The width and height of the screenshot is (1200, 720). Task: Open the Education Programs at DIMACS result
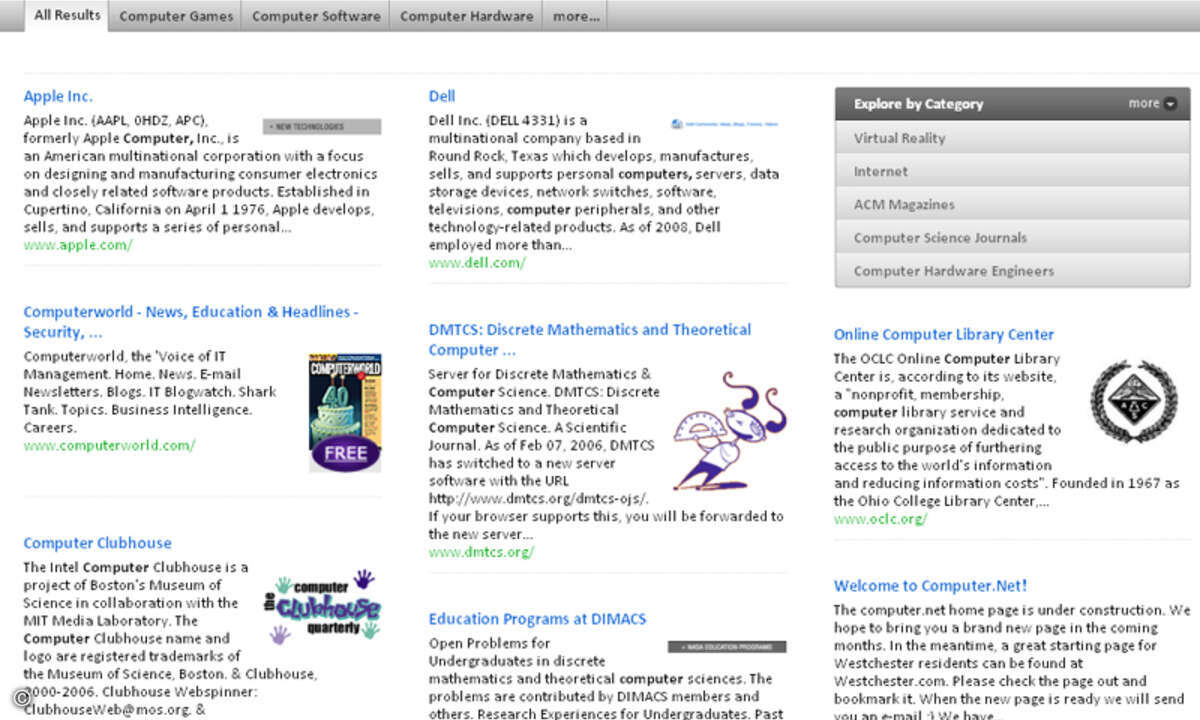(x=537, y=619)
